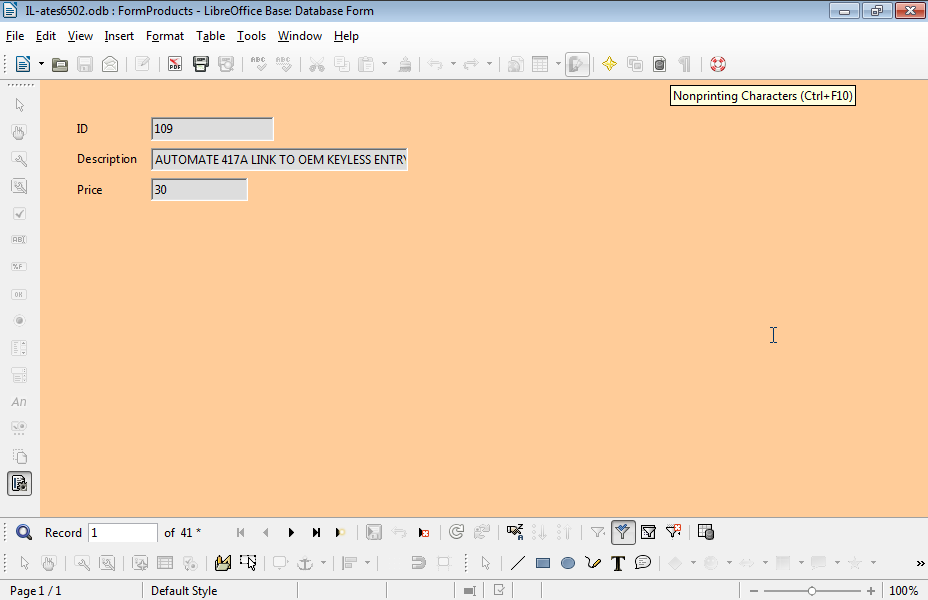Expand the Undo dropdown arrow
Image resolution: width=928 pixels, height=600 pixels.
[x=453, y=64]
